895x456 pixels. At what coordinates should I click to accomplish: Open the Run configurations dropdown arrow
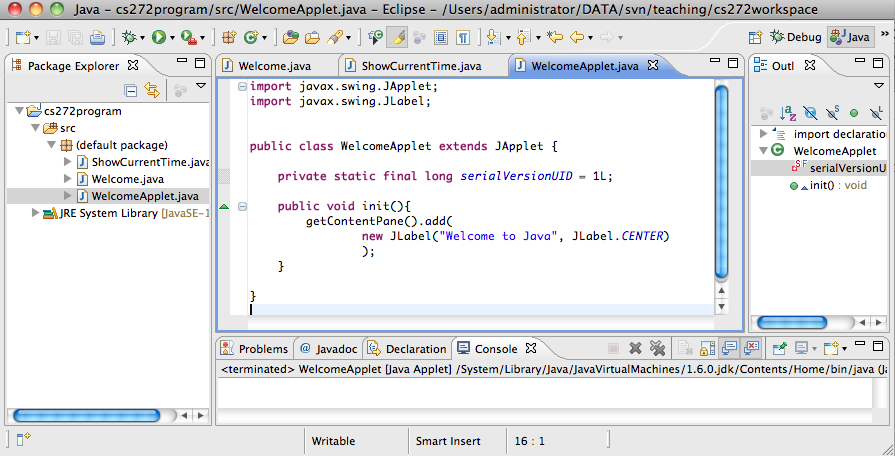point(172,38)
